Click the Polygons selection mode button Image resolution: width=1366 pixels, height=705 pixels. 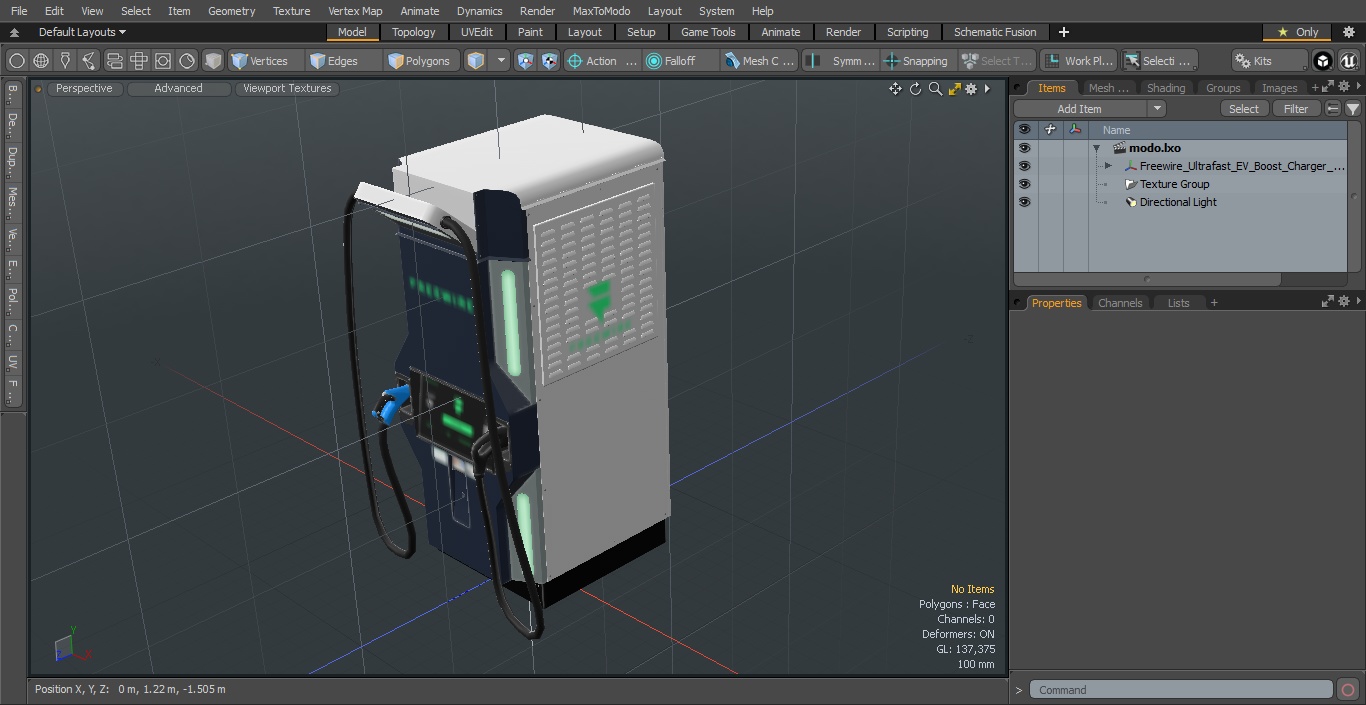[419, 61]
